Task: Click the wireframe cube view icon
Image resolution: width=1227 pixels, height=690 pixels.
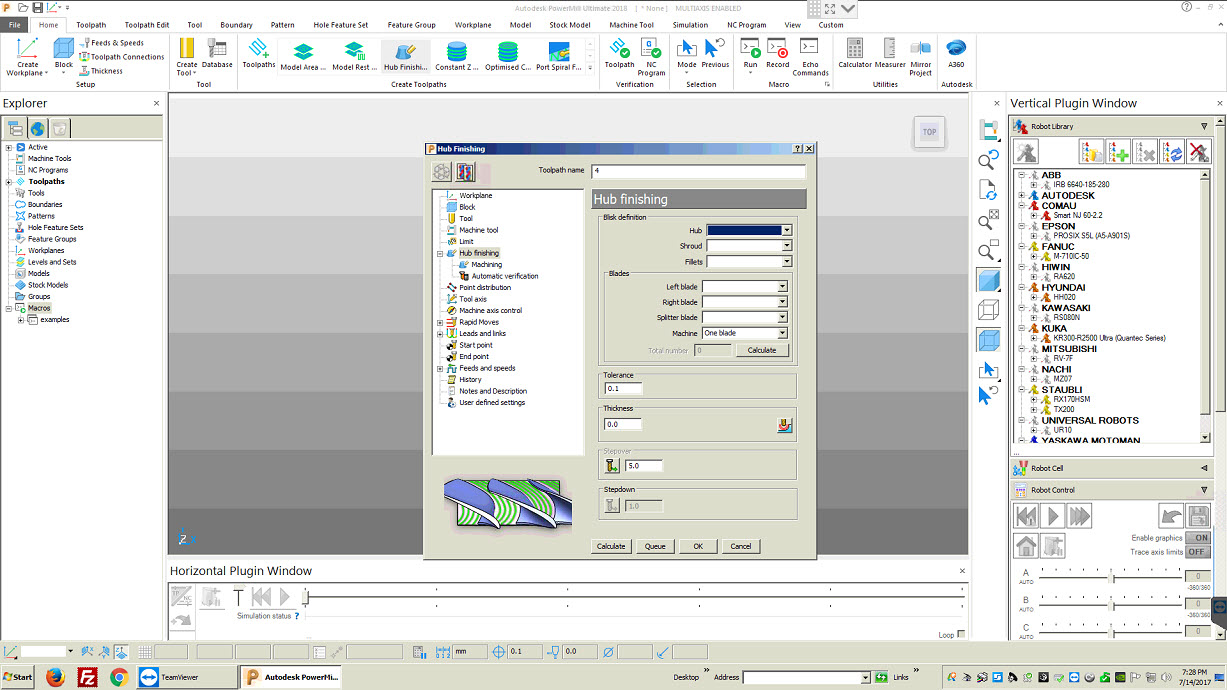Action: point(988,310)
